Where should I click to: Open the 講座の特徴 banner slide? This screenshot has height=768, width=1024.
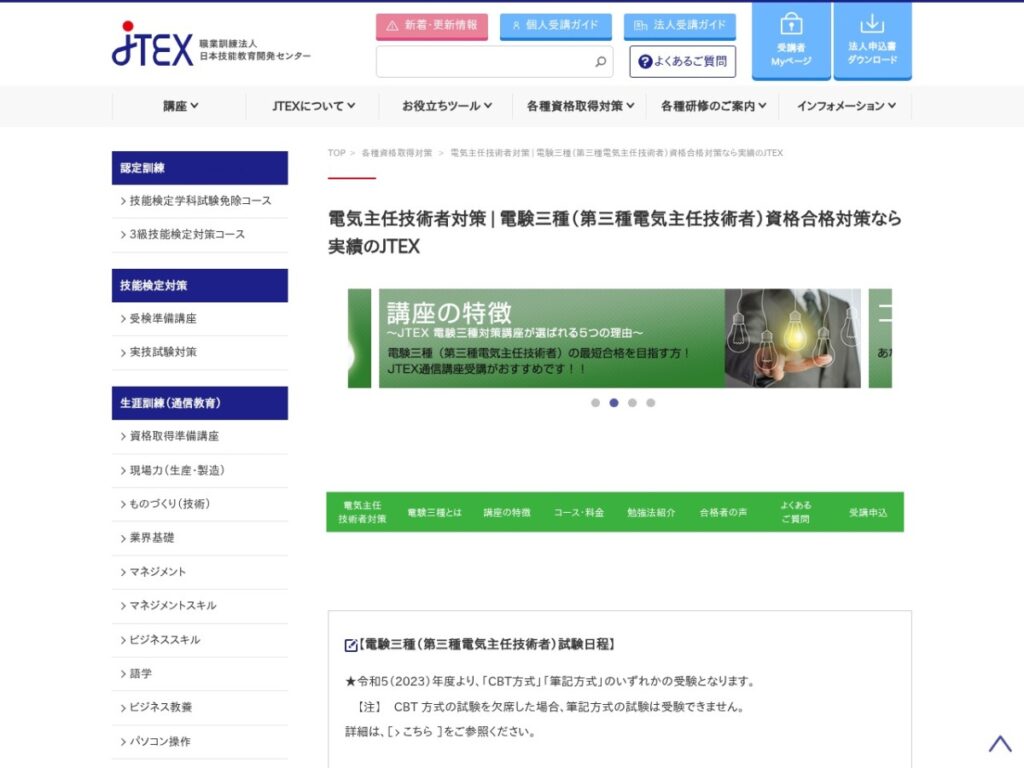point(620,338)
